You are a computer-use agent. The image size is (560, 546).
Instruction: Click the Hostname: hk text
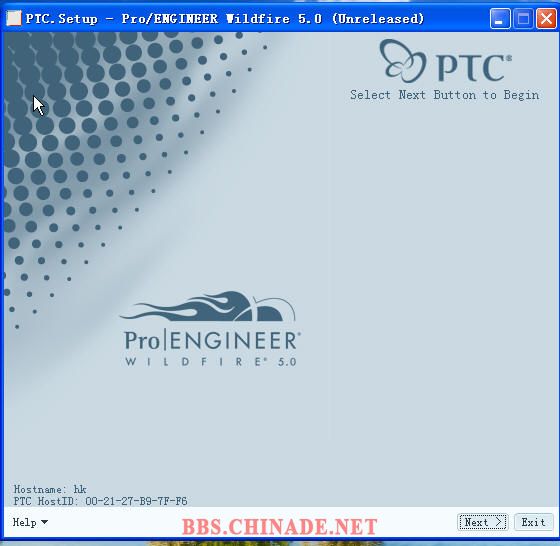[50, 489]
